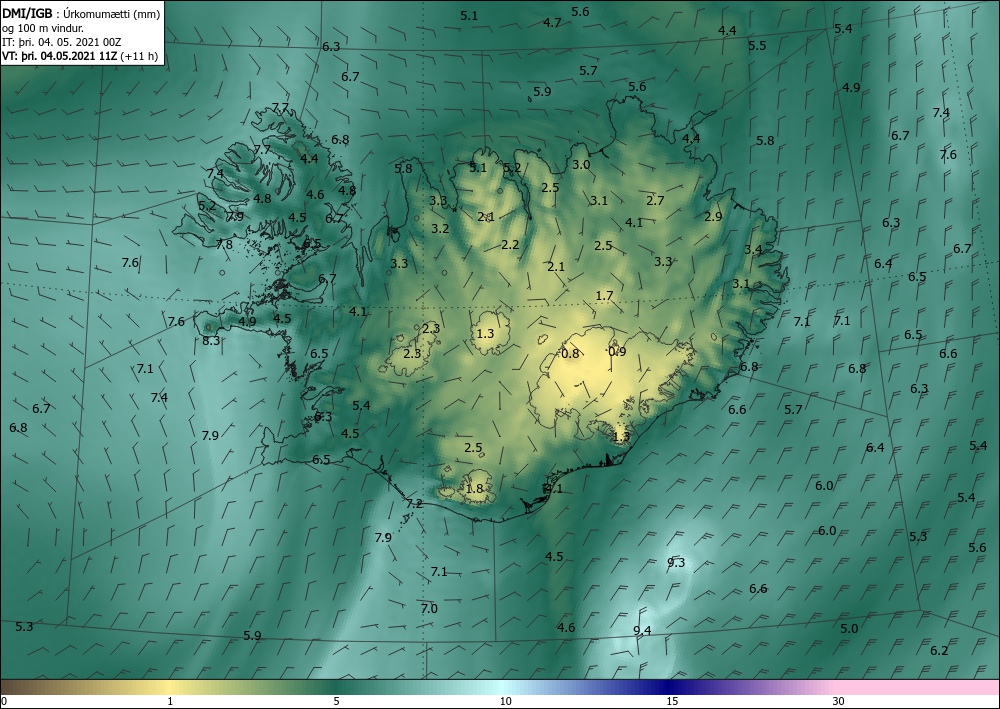Click the value 2.9 on the map

pos(713,217)
